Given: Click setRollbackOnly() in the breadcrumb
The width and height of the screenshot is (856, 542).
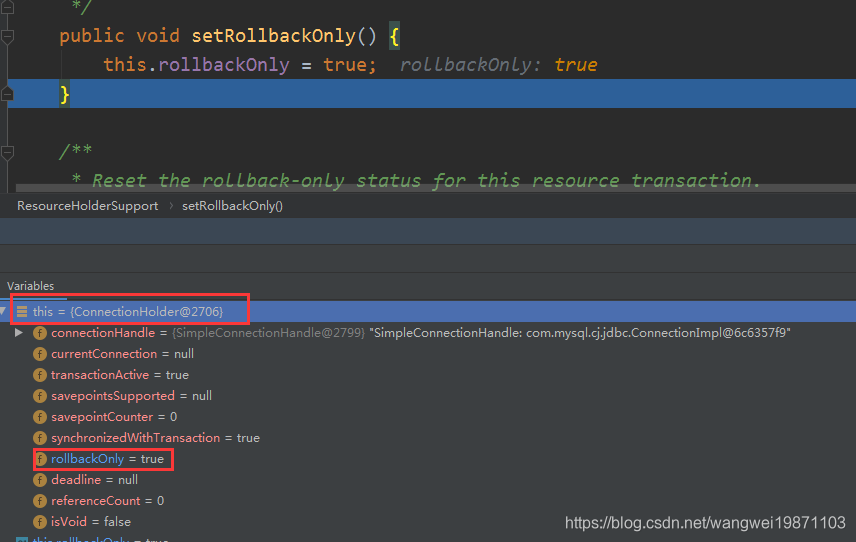Looking at the screenshot, I should point(232,206).
